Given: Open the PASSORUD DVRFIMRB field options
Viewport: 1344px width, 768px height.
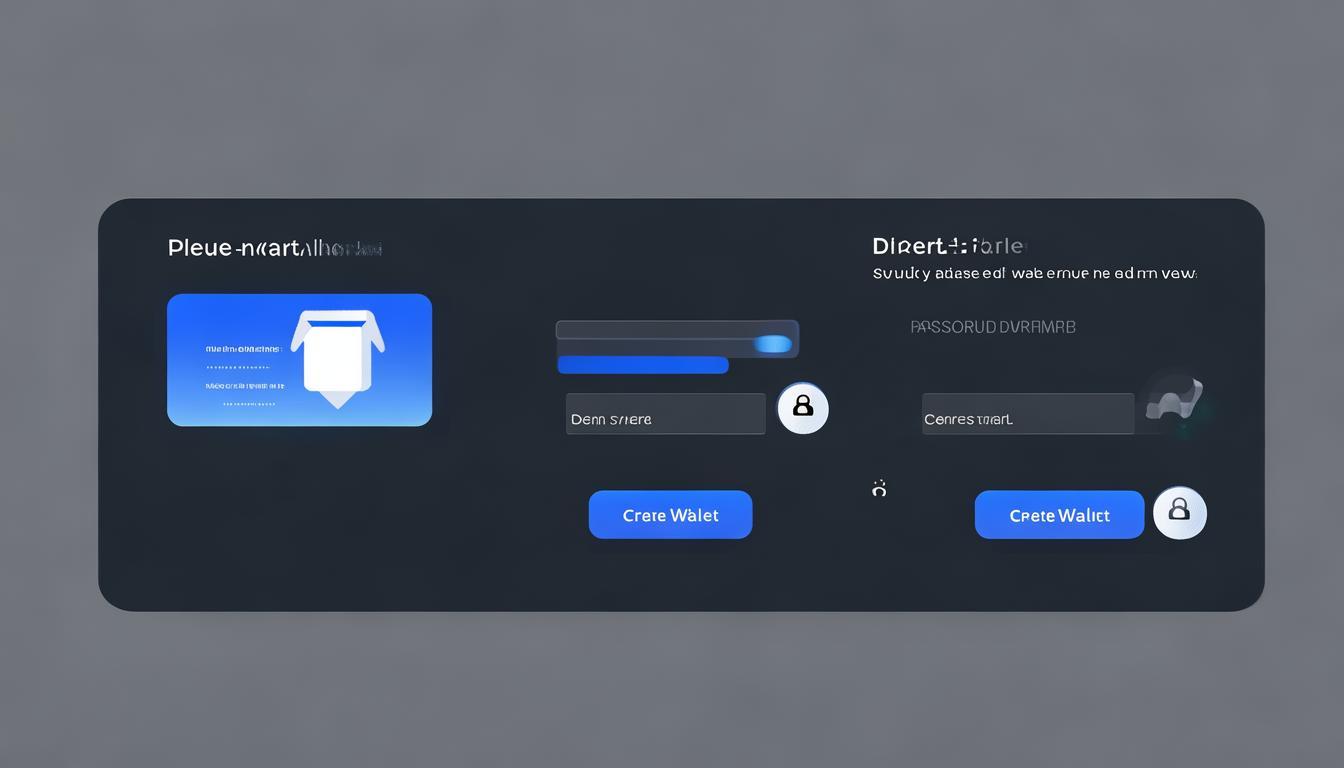Looking at the screenshot, I should 994,326.
